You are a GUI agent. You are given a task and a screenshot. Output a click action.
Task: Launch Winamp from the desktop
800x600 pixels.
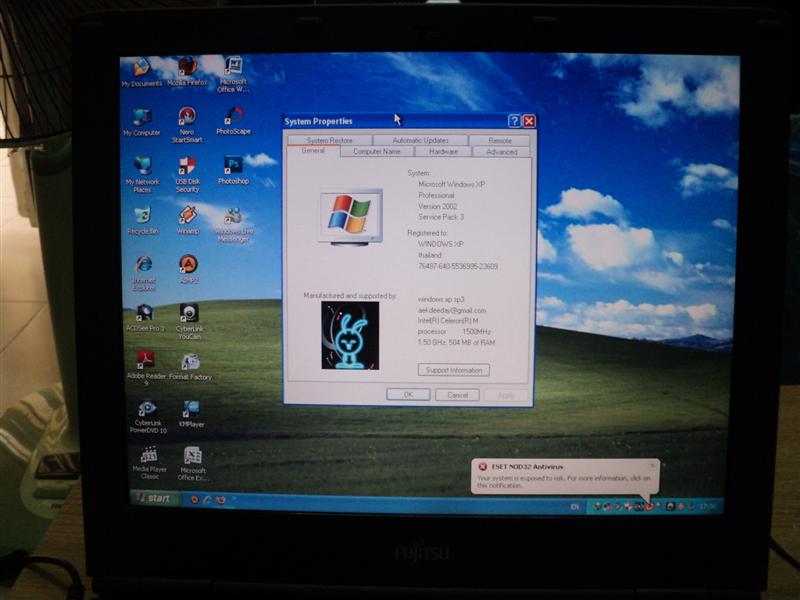(187, 220)
